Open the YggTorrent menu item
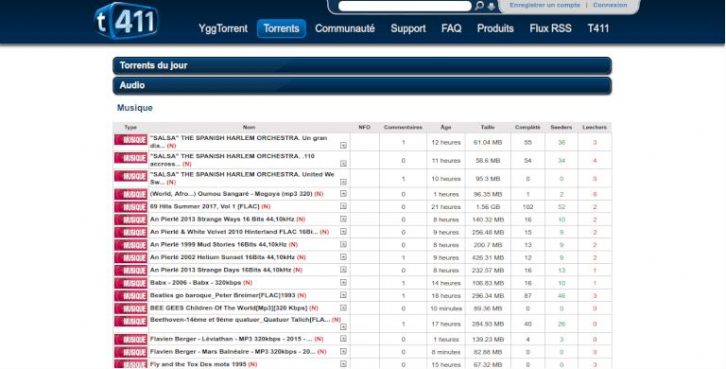726x369 pixels. pos(223,29)
